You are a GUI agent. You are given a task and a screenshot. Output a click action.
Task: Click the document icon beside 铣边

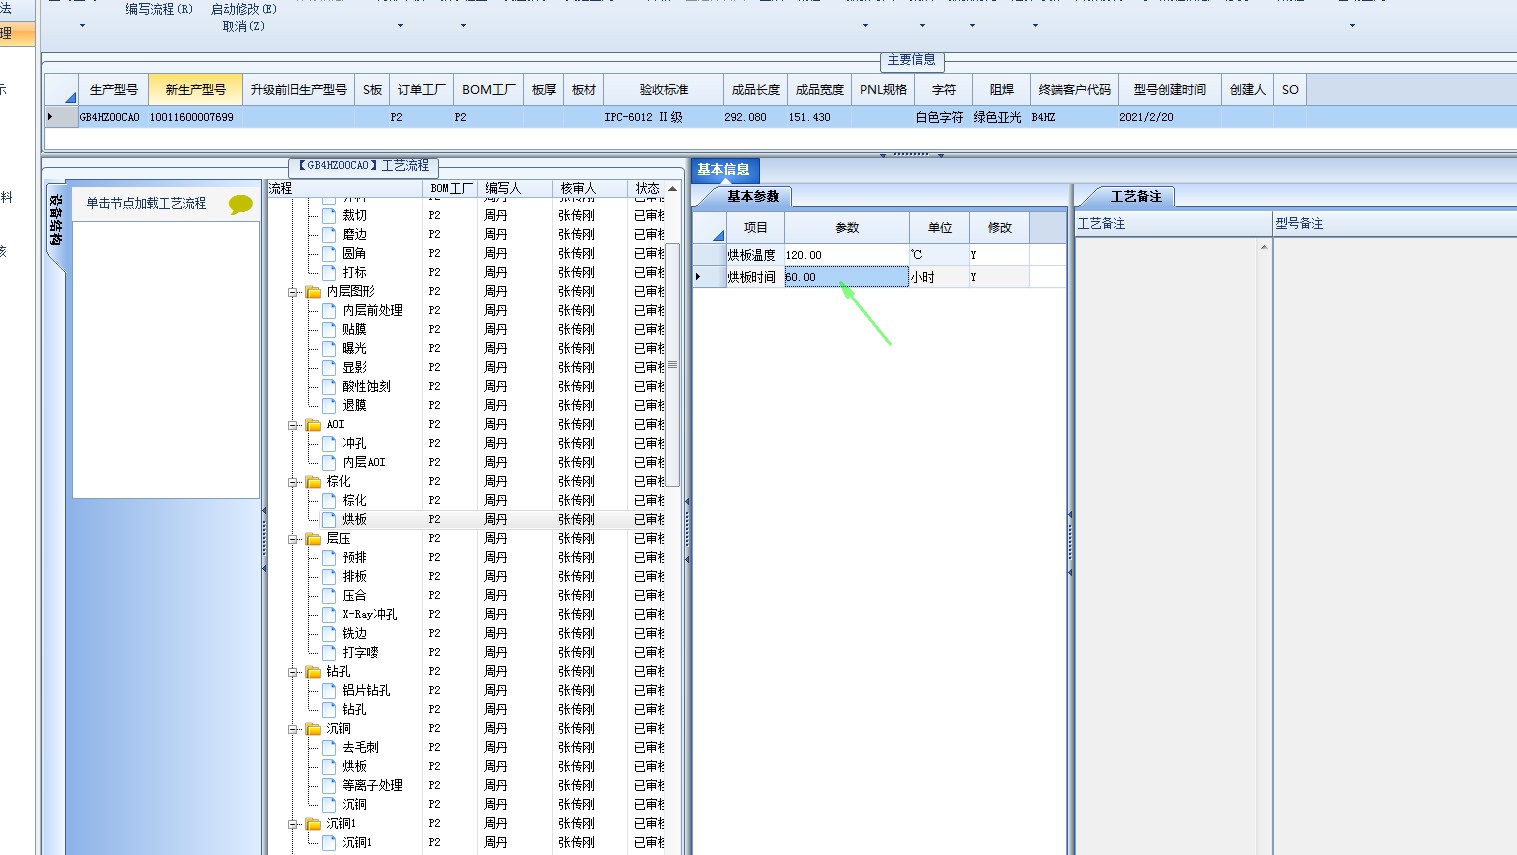329,633
